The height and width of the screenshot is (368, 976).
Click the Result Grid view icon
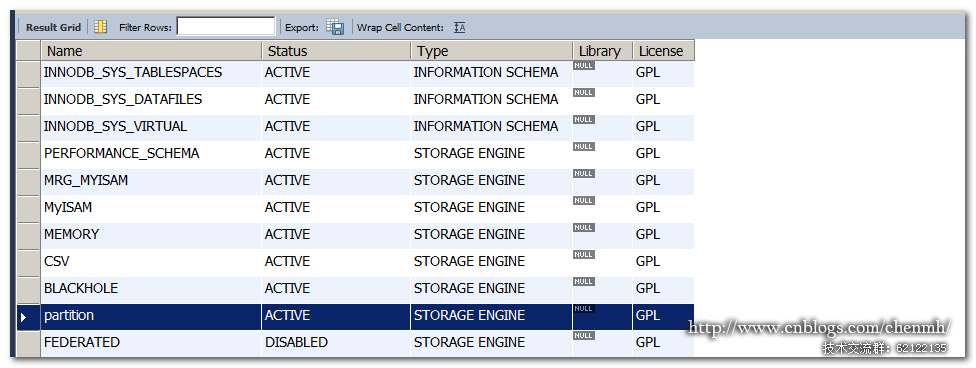click(x=101, y=27)
